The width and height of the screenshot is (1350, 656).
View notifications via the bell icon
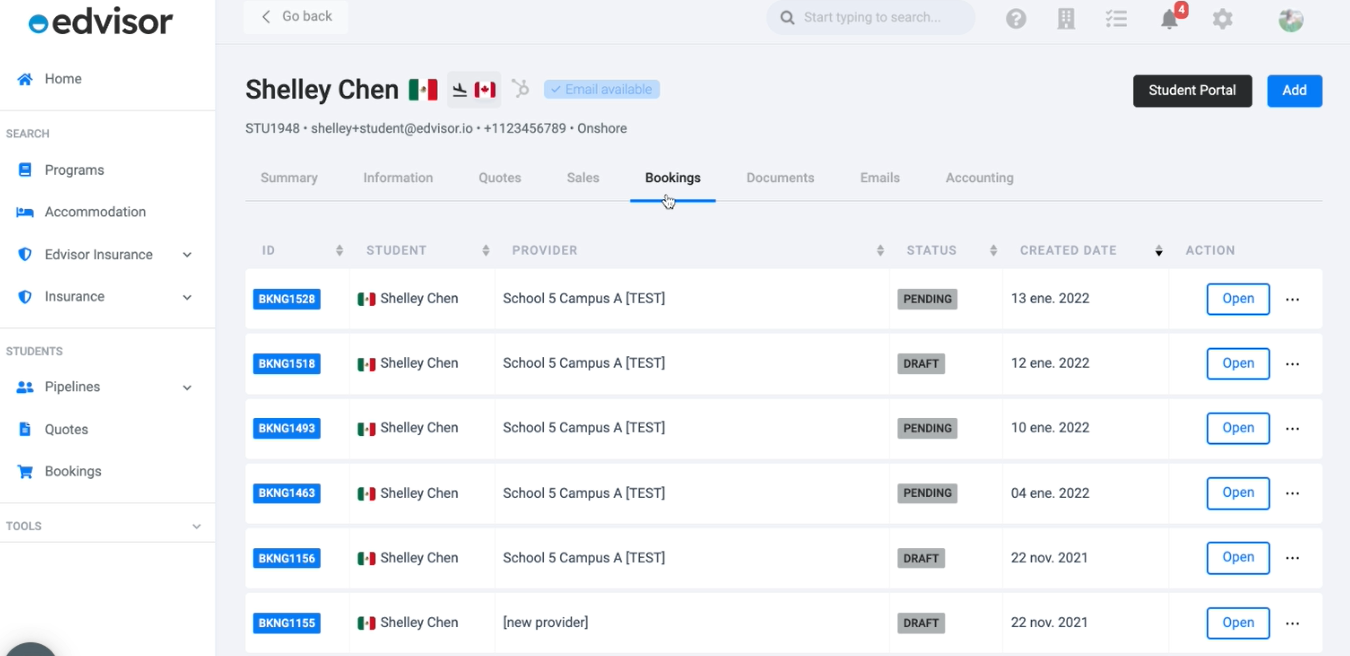(x=1169, y=19)
